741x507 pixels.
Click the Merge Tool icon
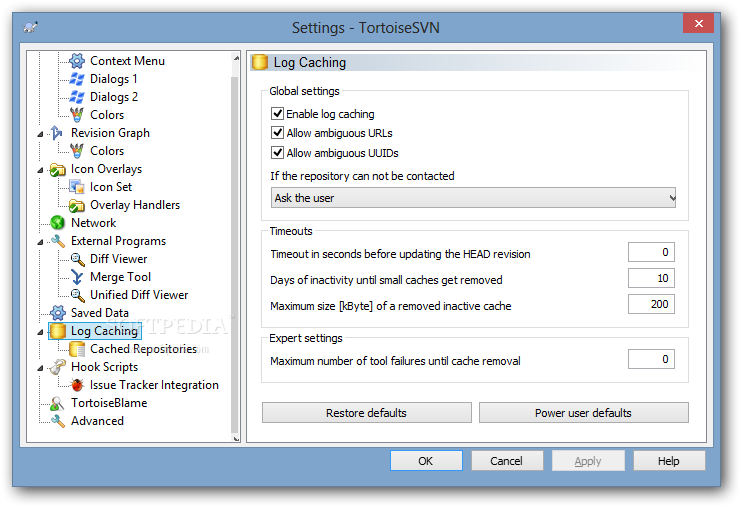click(x=77, y=277)
